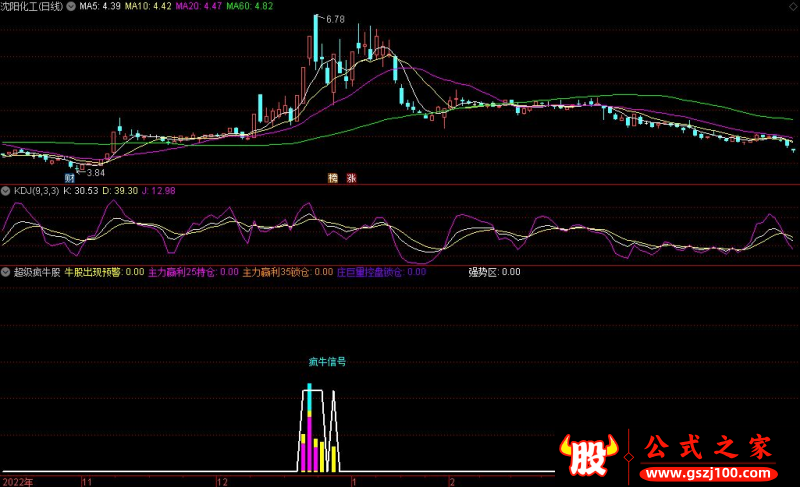Click the 6.78 high price marker
The image size is (800, 487).
(334, 20)
